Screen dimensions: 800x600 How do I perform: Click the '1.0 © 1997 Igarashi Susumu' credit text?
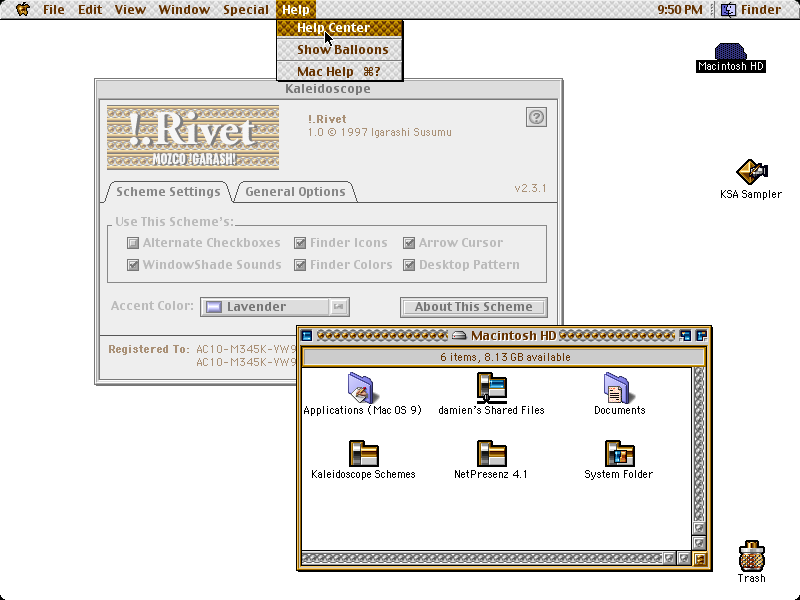coord(380,133)
